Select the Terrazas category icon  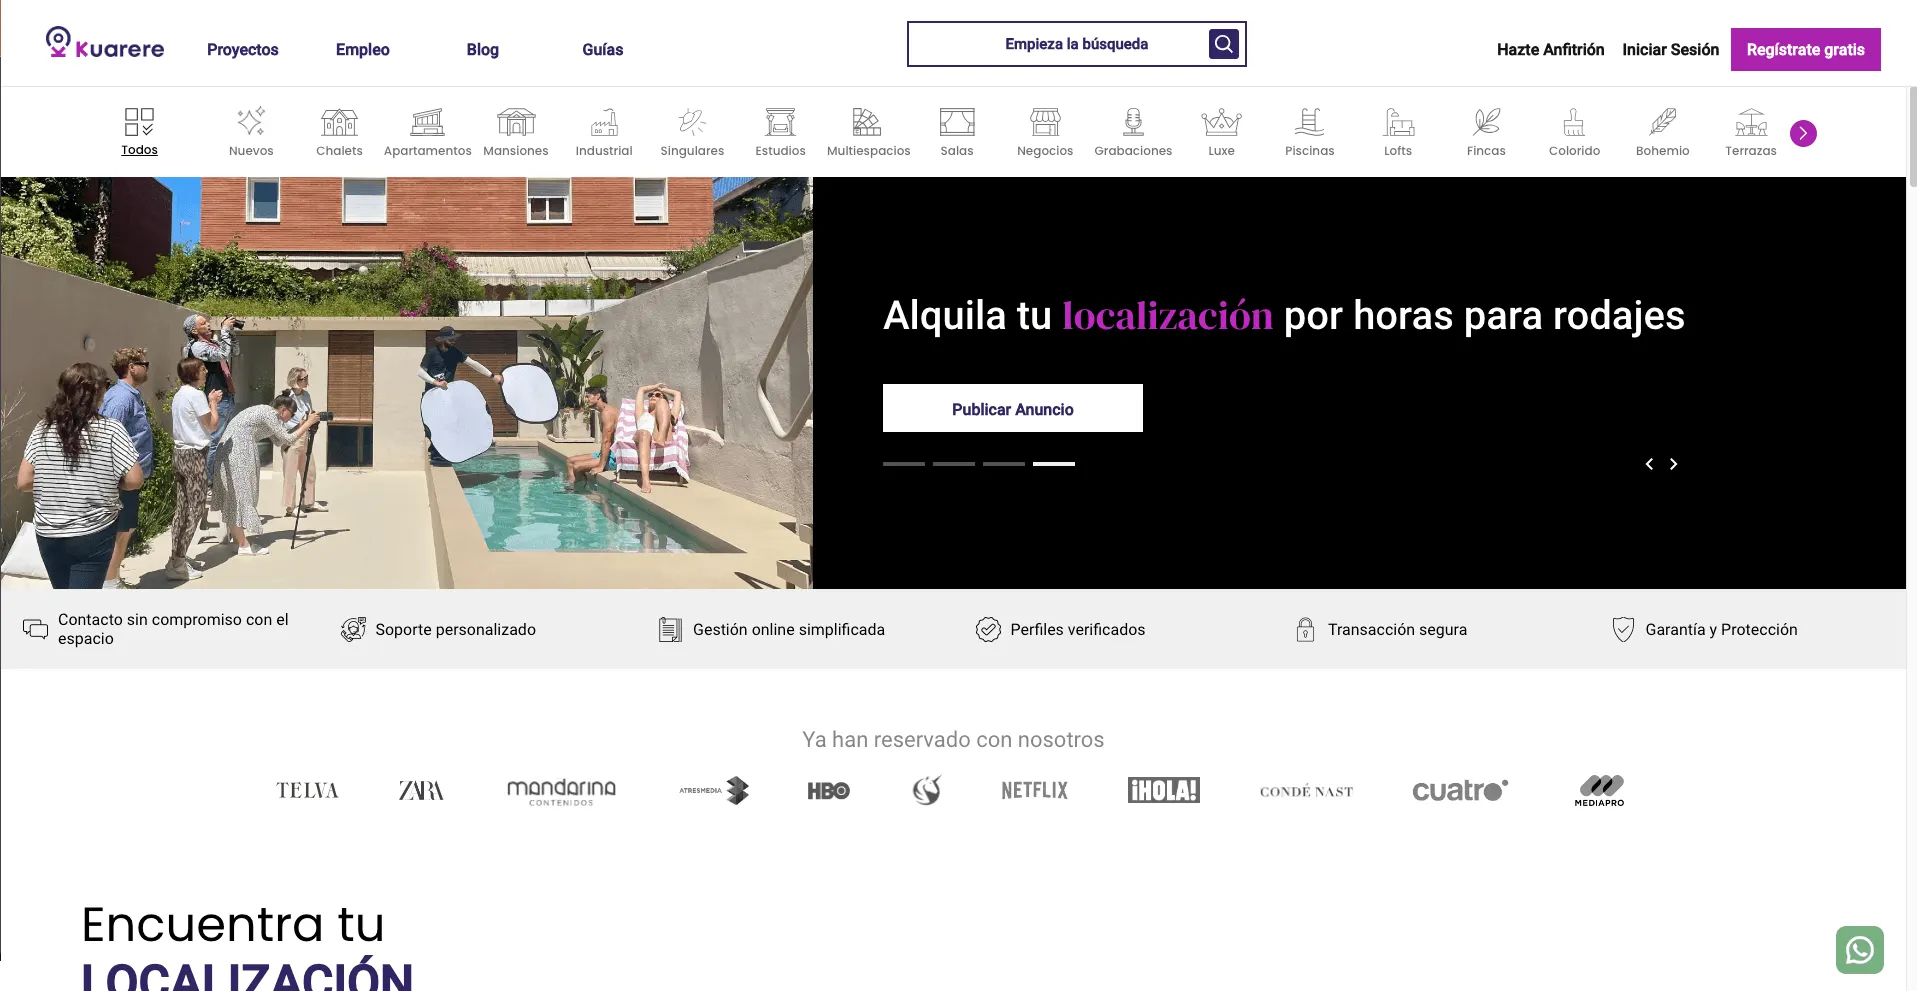[1751, 122]
